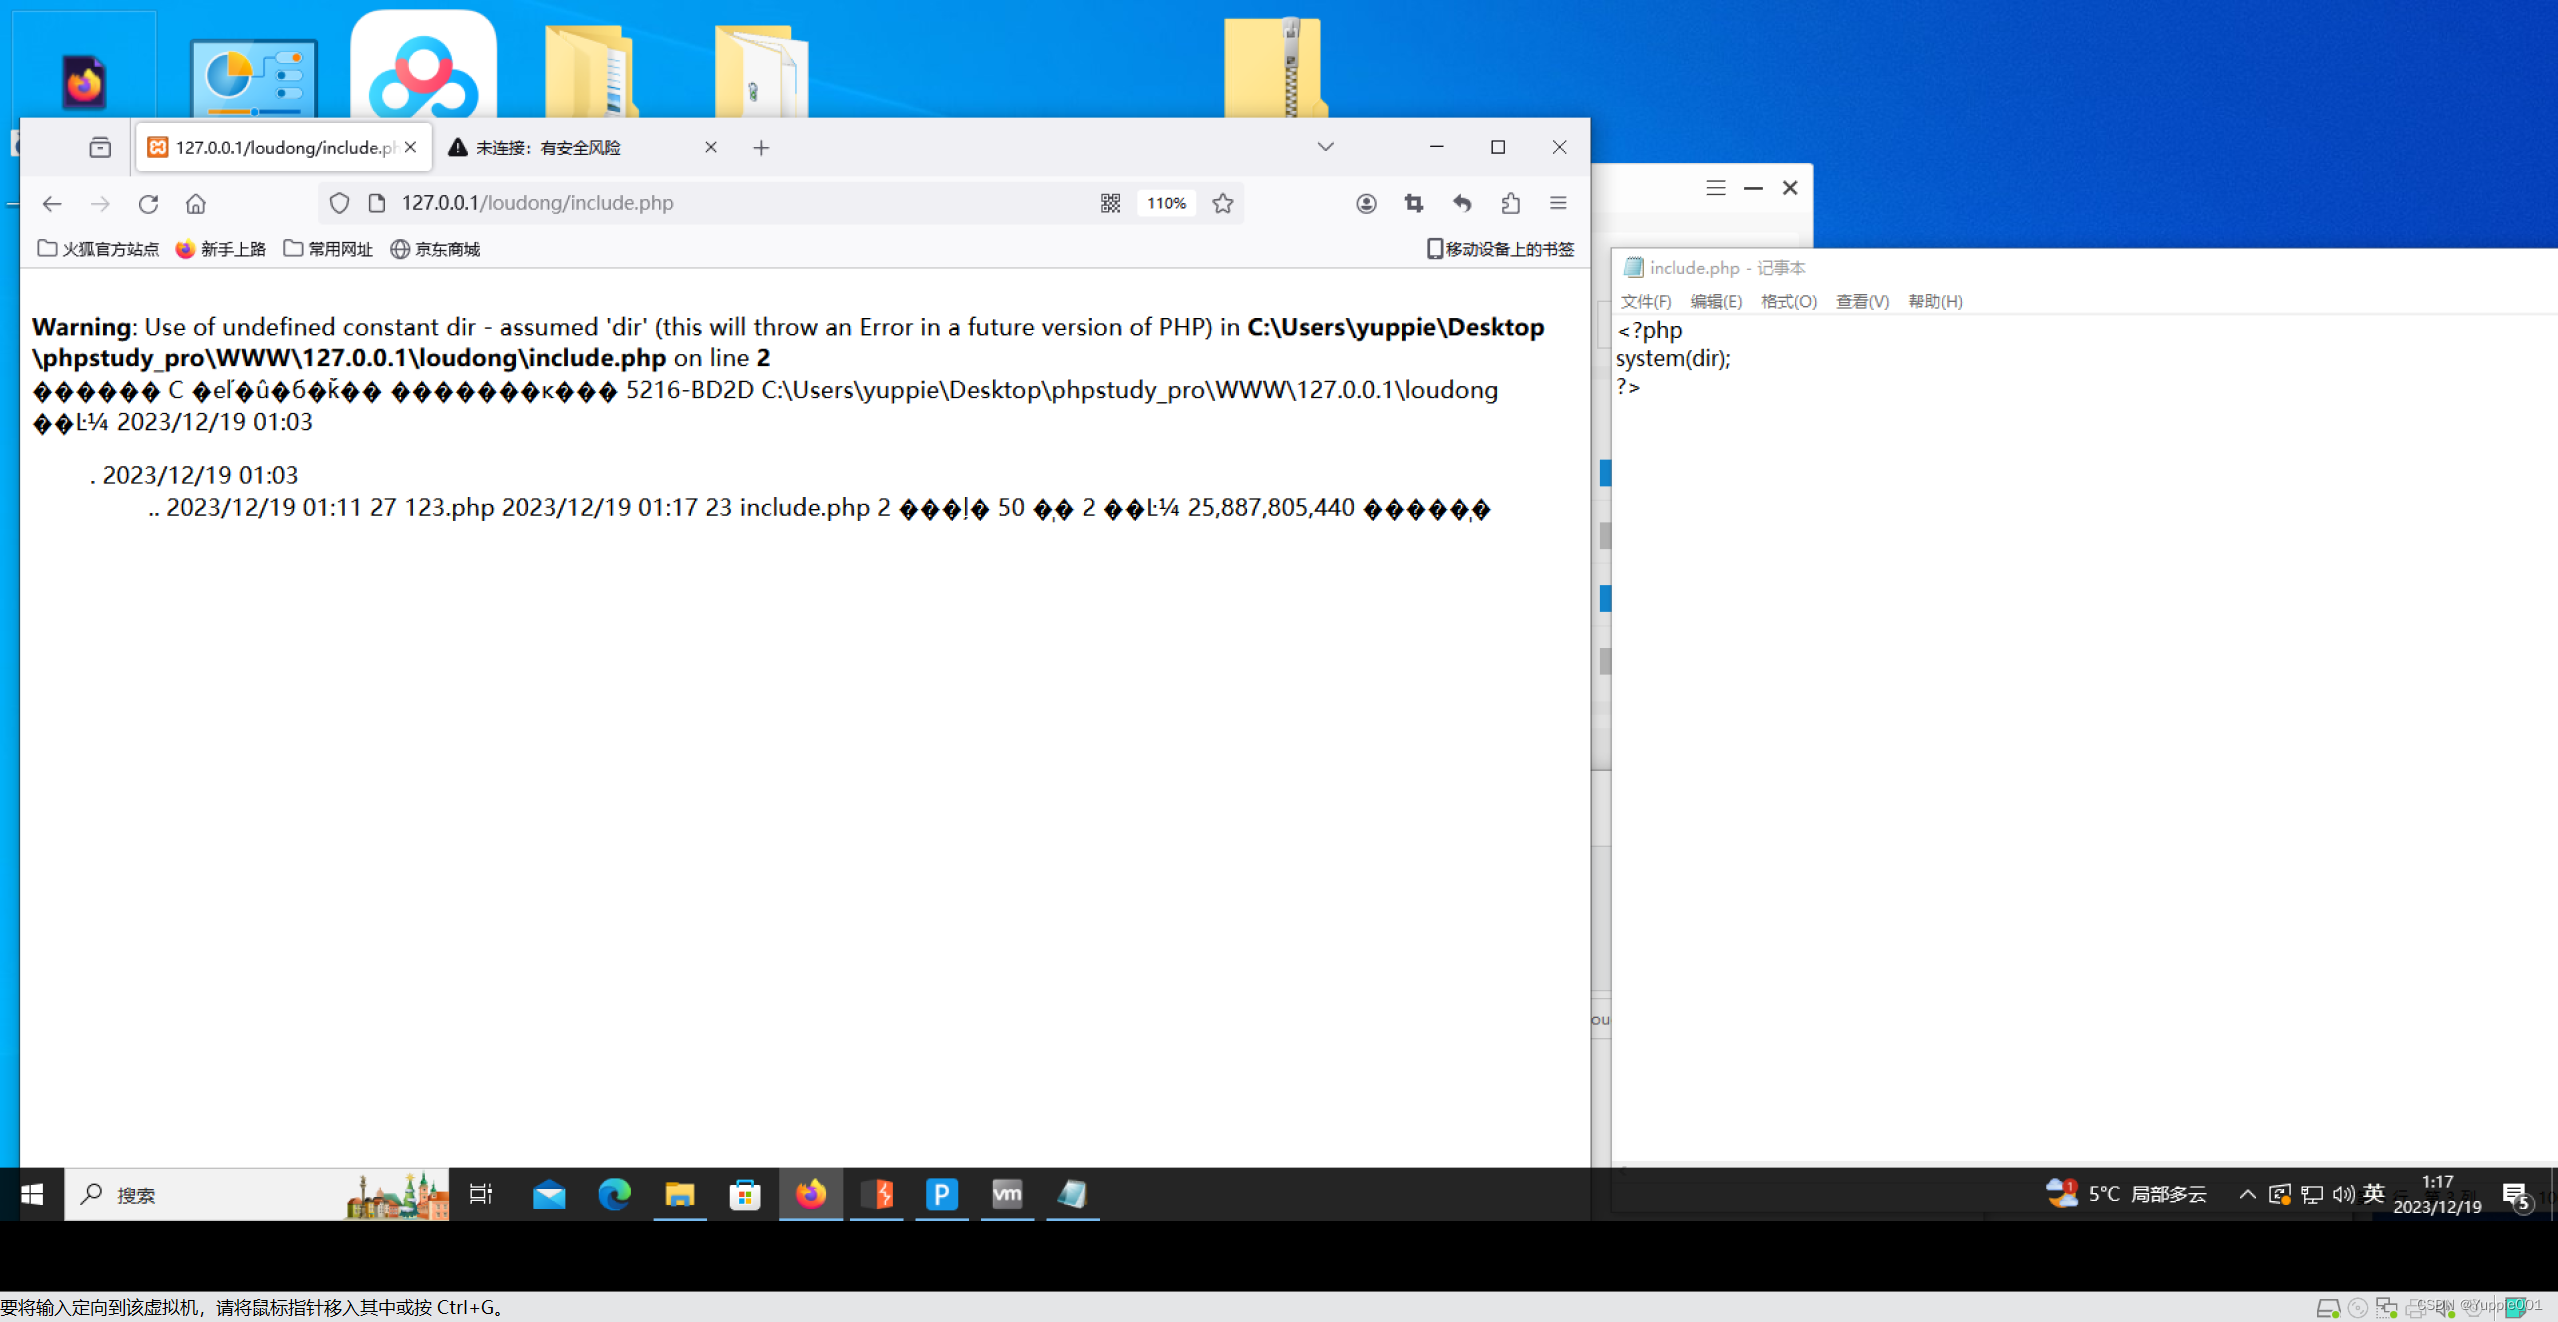
Task: Reset the 110% zoom level indicator
Action: [x=1166, y=204]
